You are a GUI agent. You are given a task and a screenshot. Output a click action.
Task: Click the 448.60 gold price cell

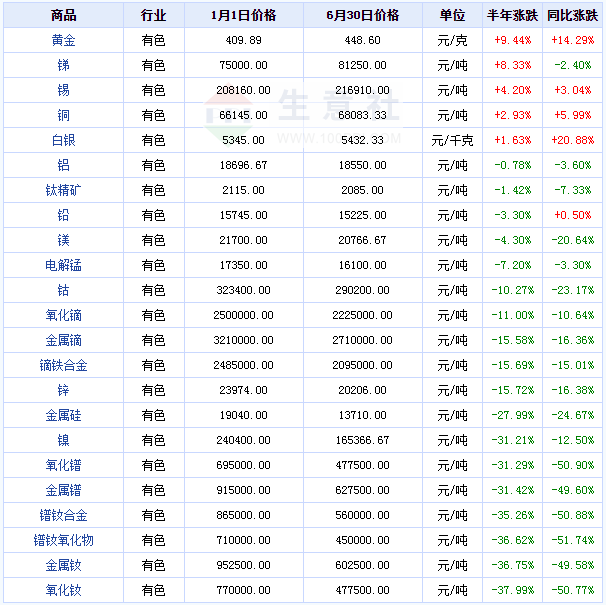(362, 41)
